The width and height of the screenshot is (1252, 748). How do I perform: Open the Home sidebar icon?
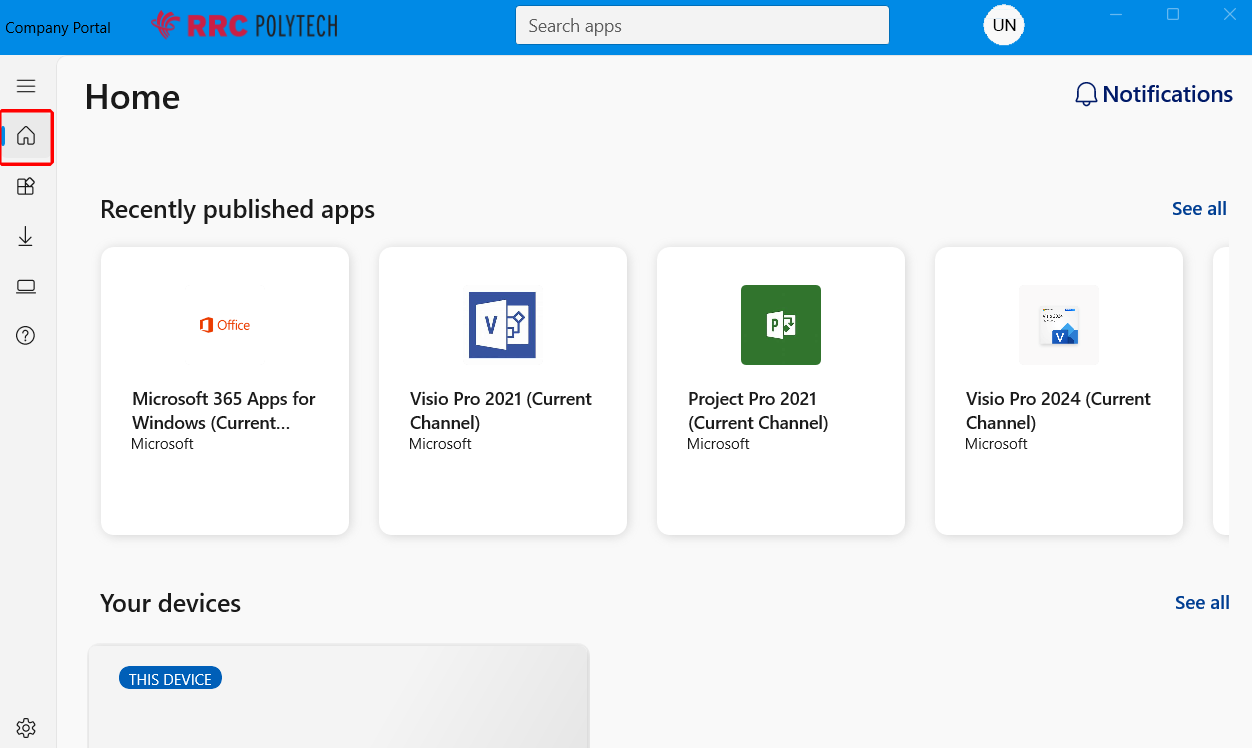tap(26, 136)
